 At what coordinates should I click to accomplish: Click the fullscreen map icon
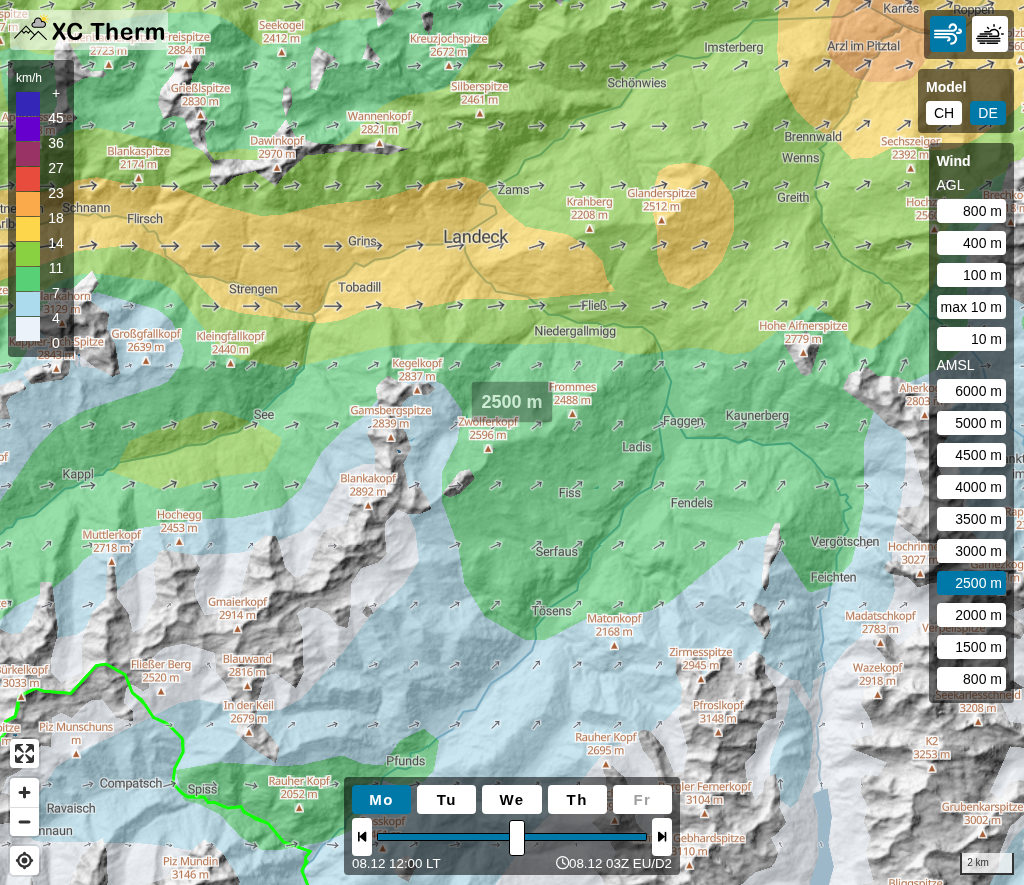(24, 753)
